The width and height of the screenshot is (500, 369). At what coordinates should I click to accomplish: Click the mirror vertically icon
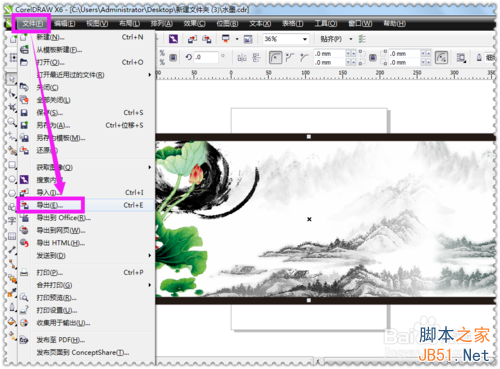pyautogui.click(x=256, y=58)
